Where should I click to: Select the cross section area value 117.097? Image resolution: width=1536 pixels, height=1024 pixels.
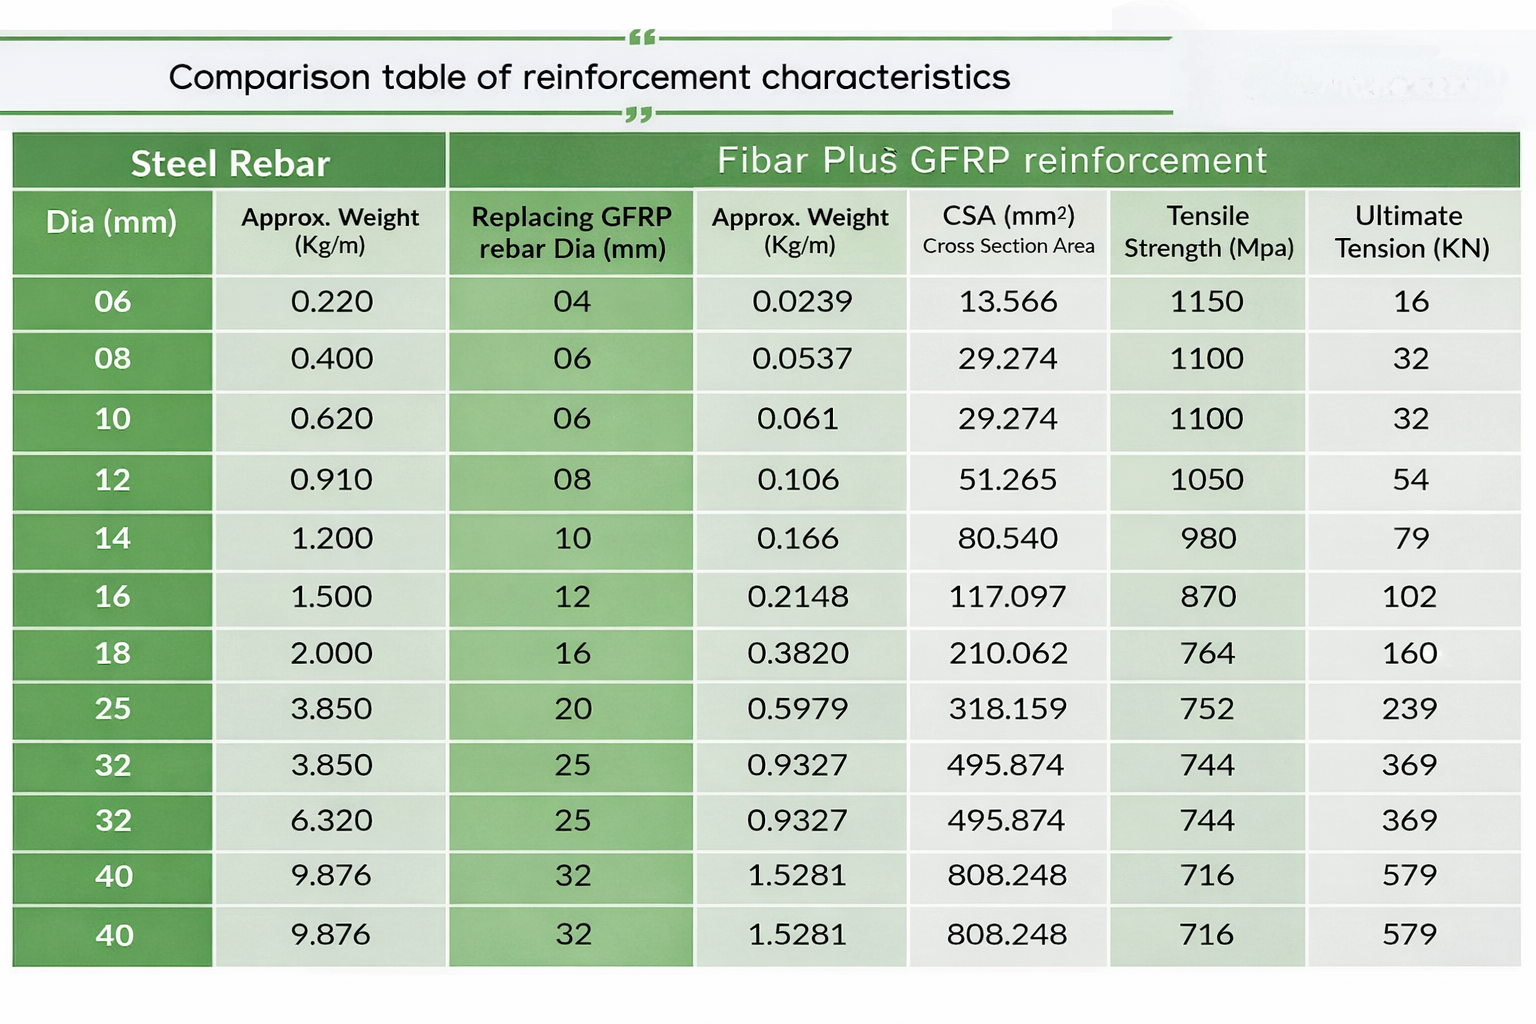[1007, 597]
